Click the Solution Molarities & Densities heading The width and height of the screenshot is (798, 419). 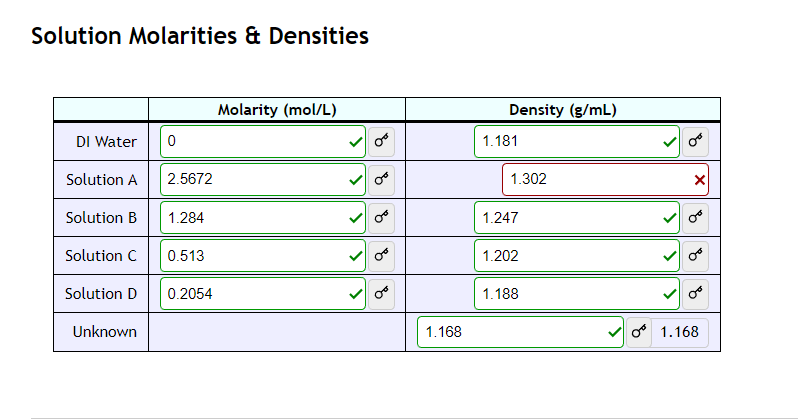[x=200, y=36]
